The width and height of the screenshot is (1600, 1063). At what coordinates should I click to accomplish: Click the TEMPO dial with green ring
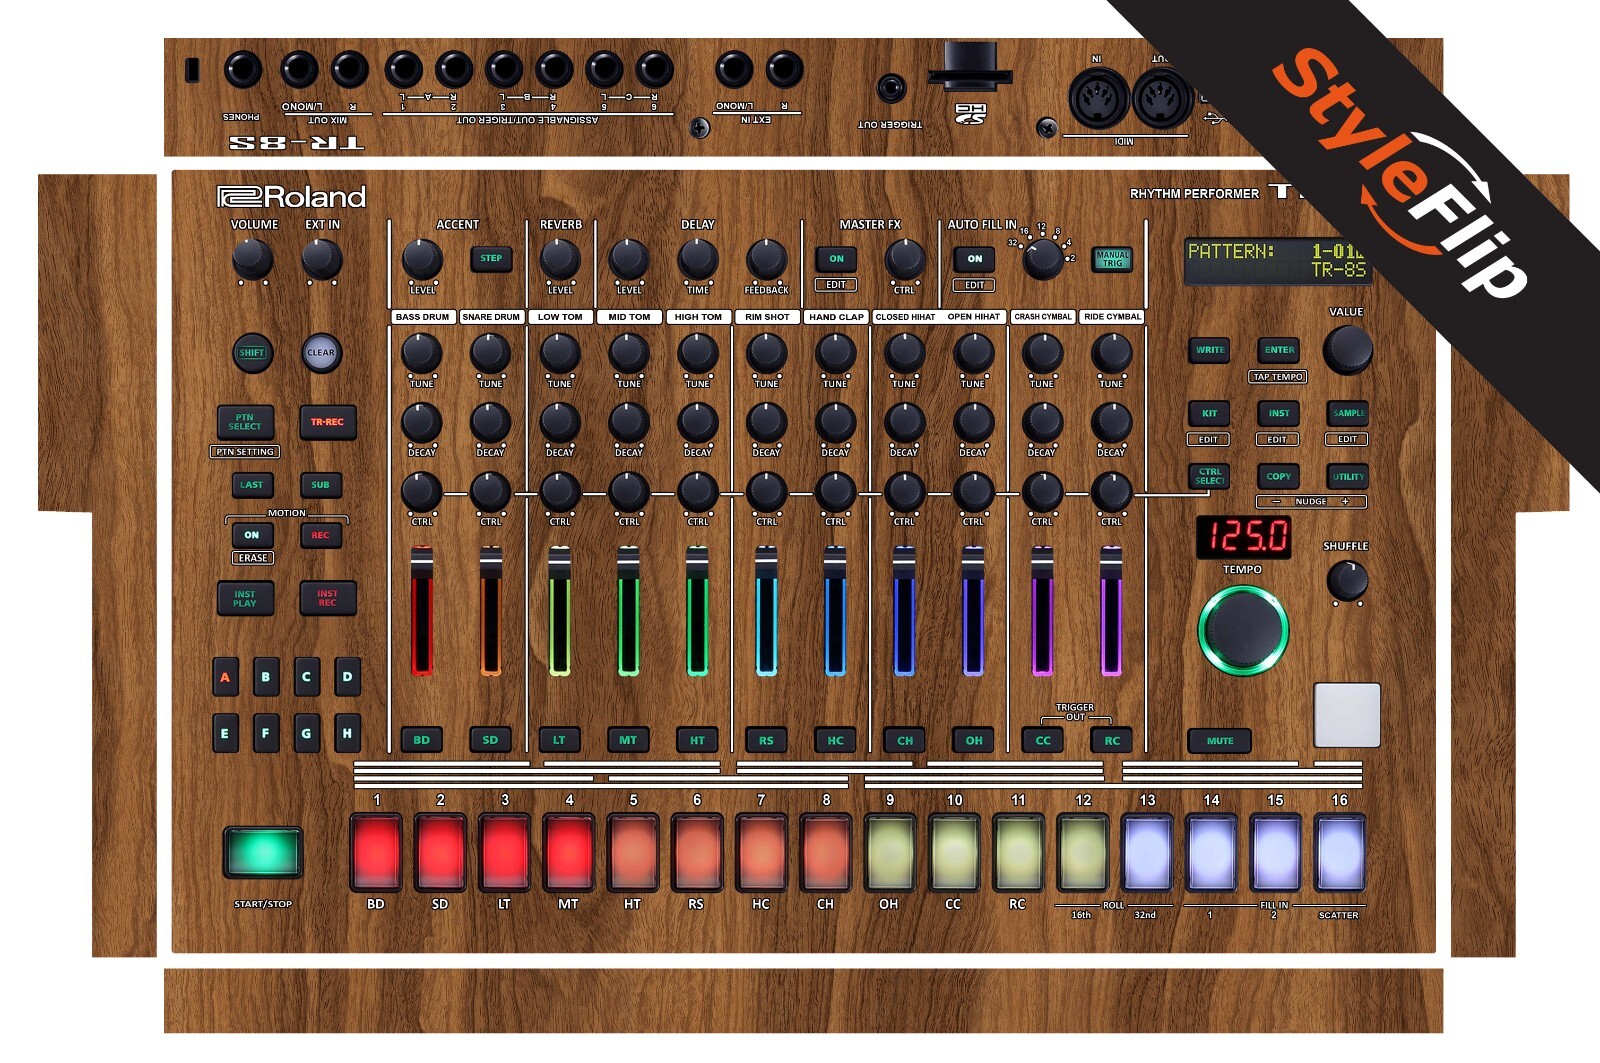click(1243, 630)
